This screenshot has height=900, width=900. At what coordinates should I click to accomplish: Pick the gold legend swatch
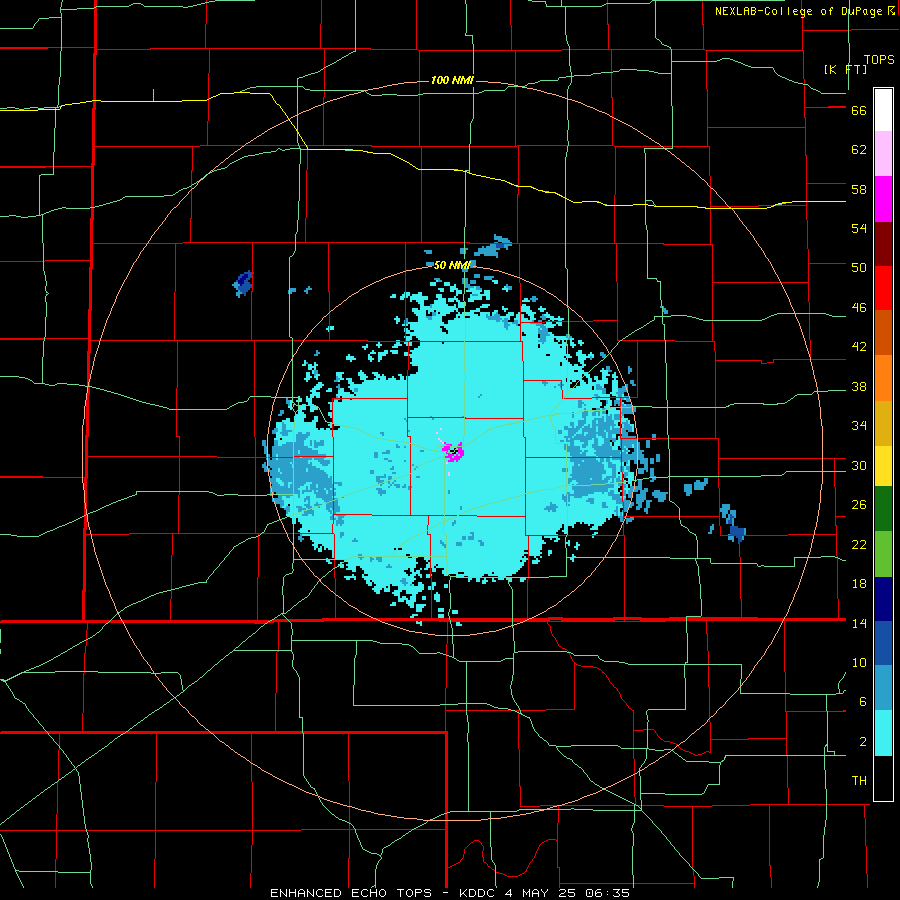[x=883, y=423]
